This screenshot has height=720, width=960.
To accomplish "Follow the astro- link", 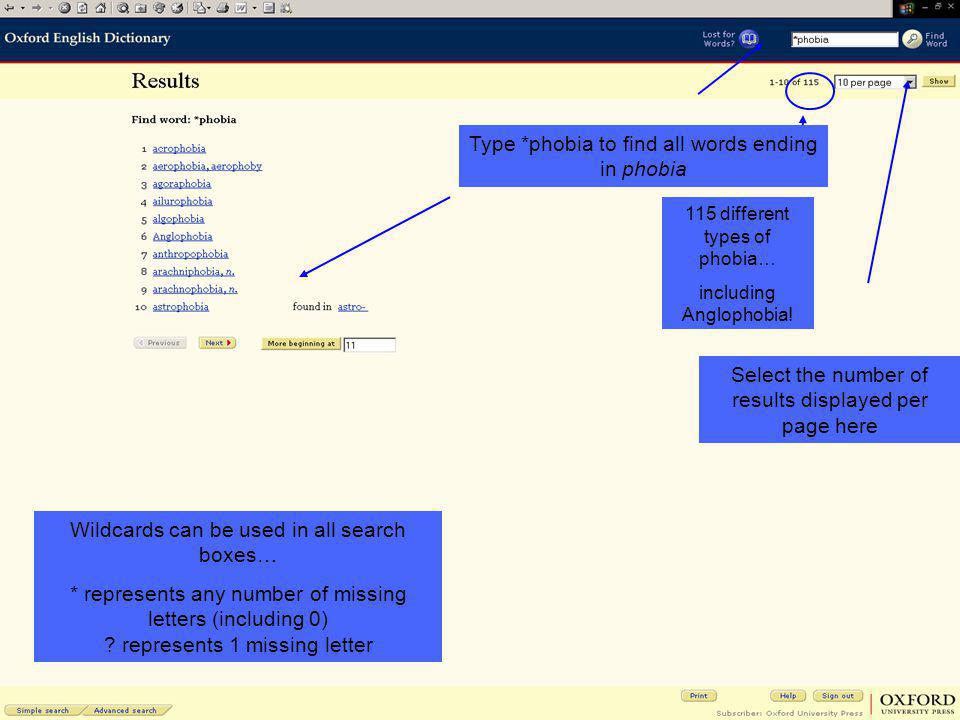I will (x=353, y=307).
